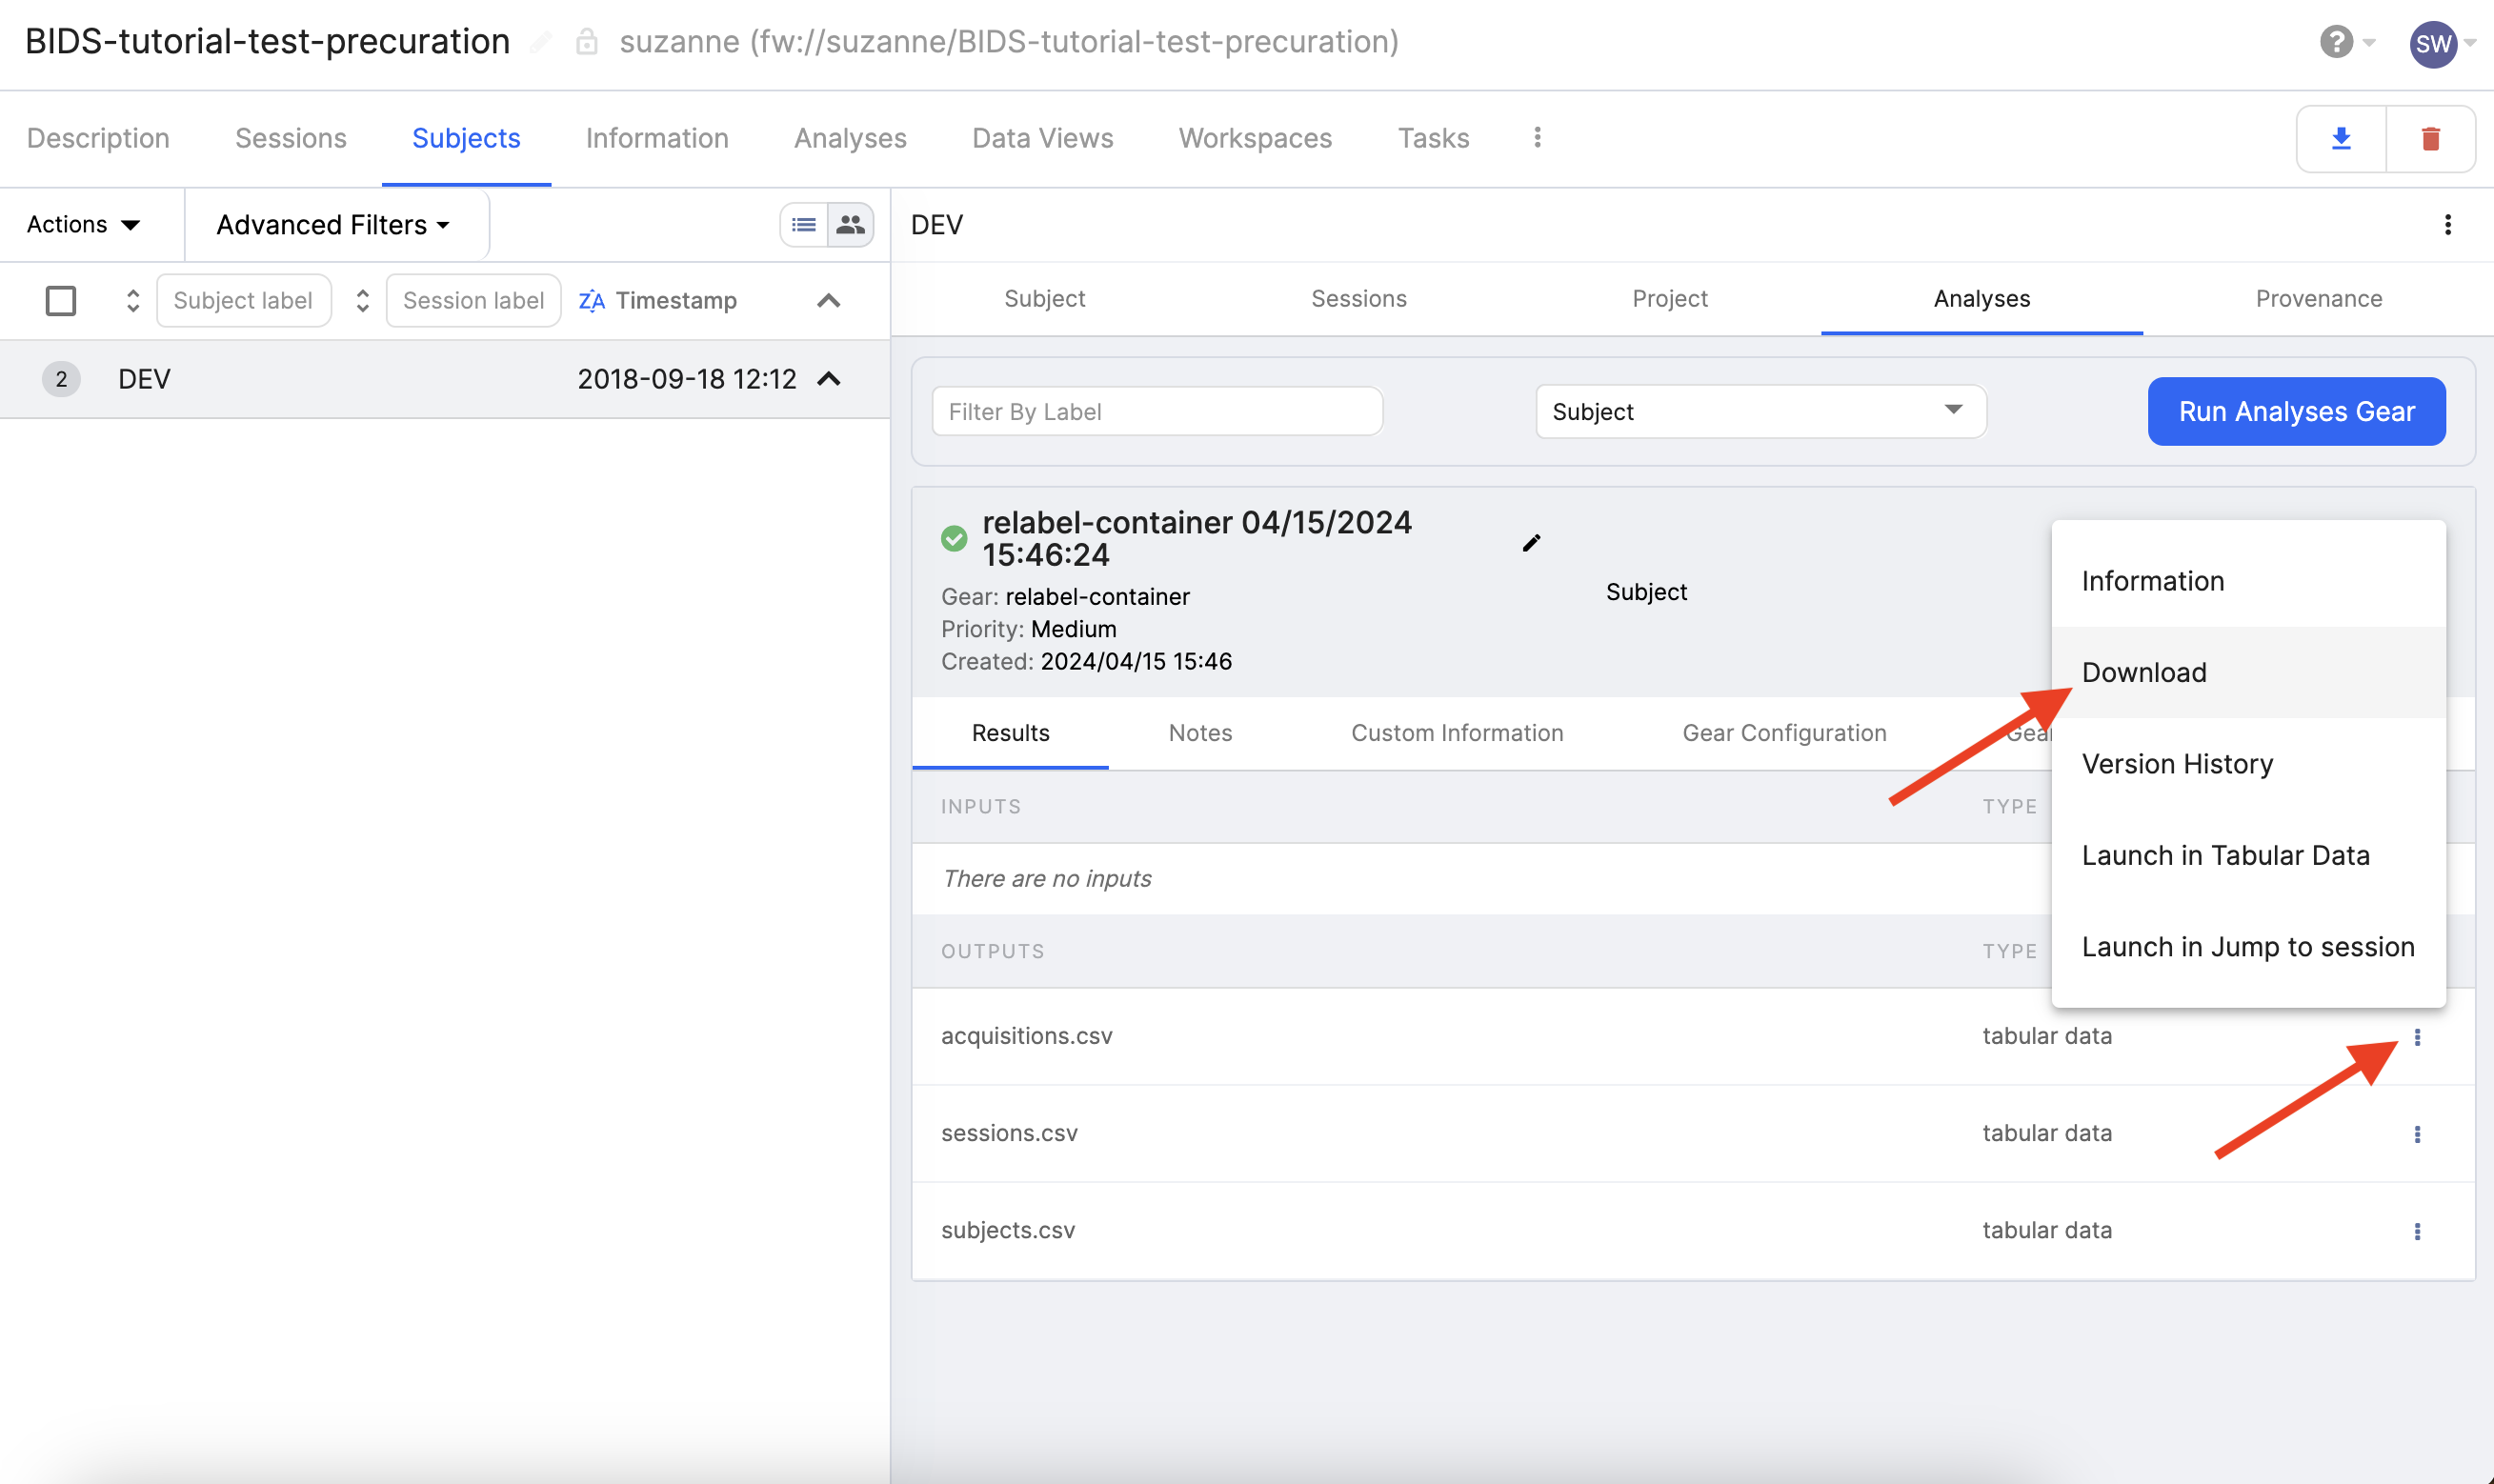
Task: Switch to the DEV Project tab
Action: [1669, 298]
